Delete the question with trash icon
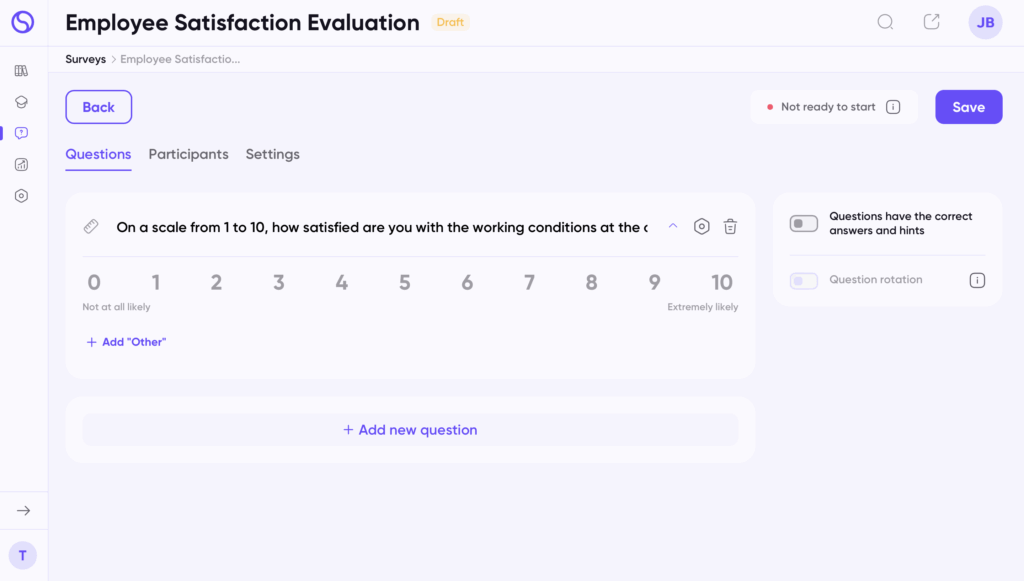1024x581 pixels. click(x=730, y=227)
